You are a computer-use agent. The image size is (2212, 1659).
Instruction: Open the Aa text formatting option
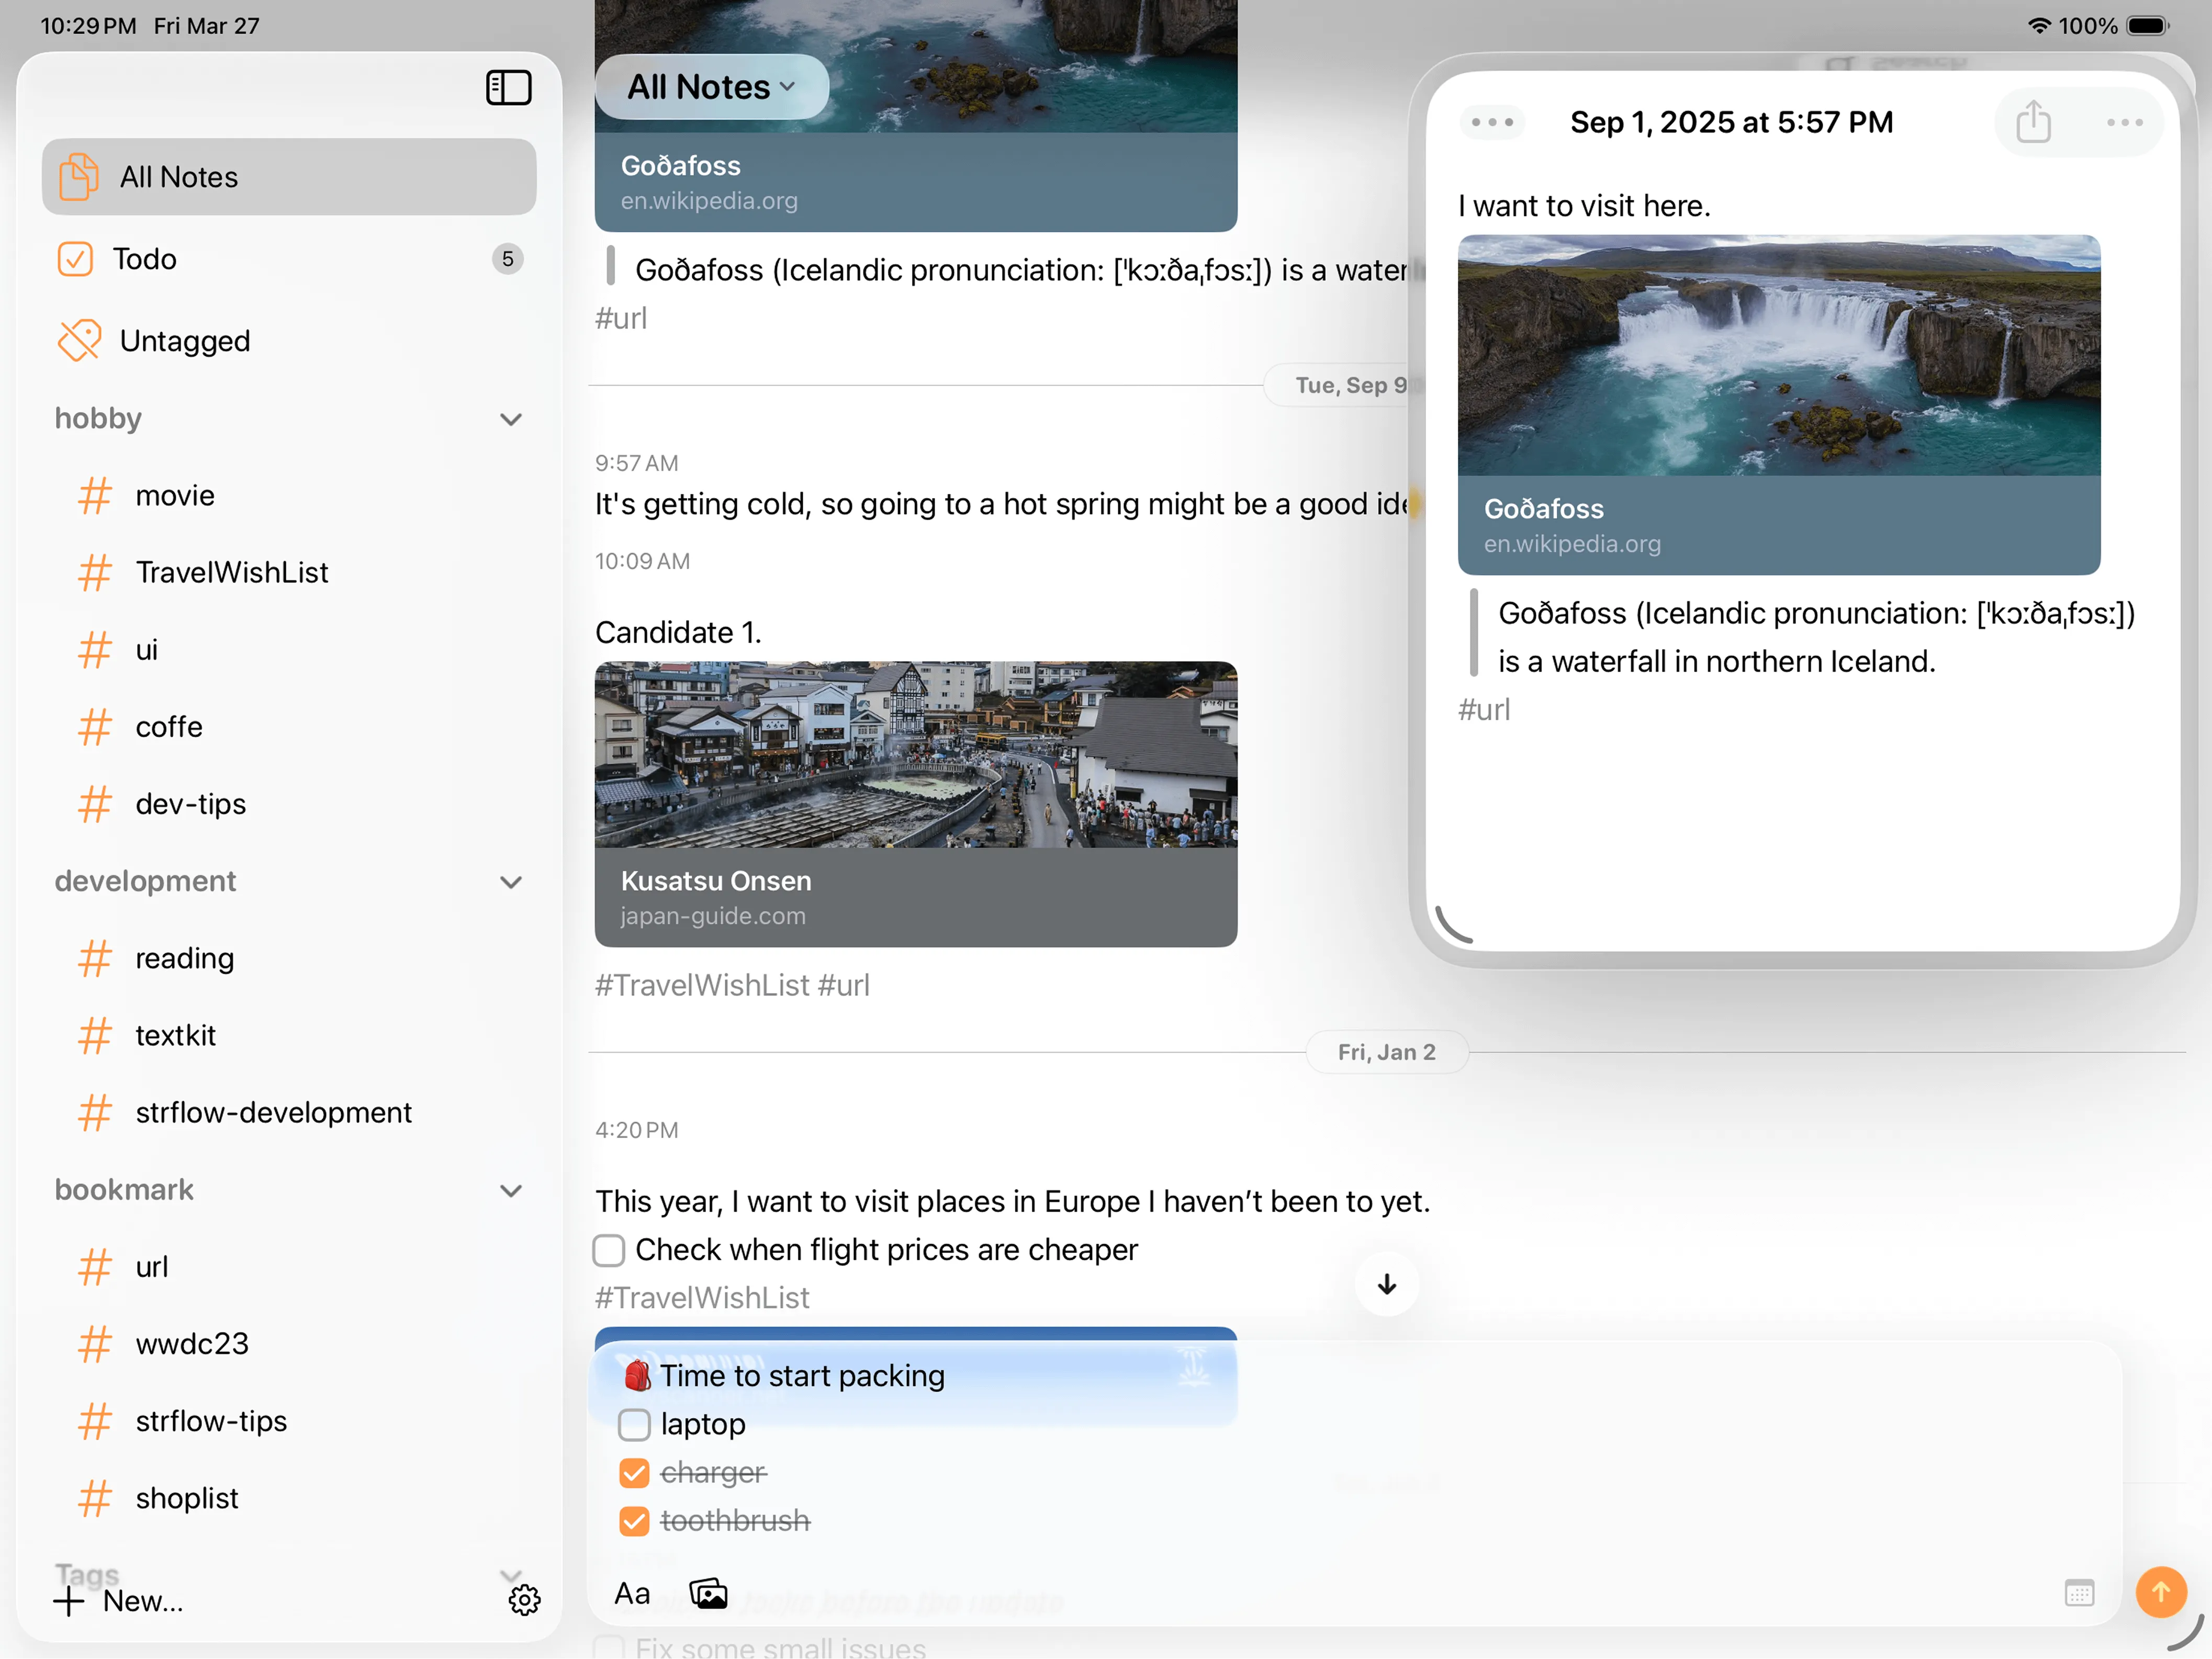[x=632, y=1593]
